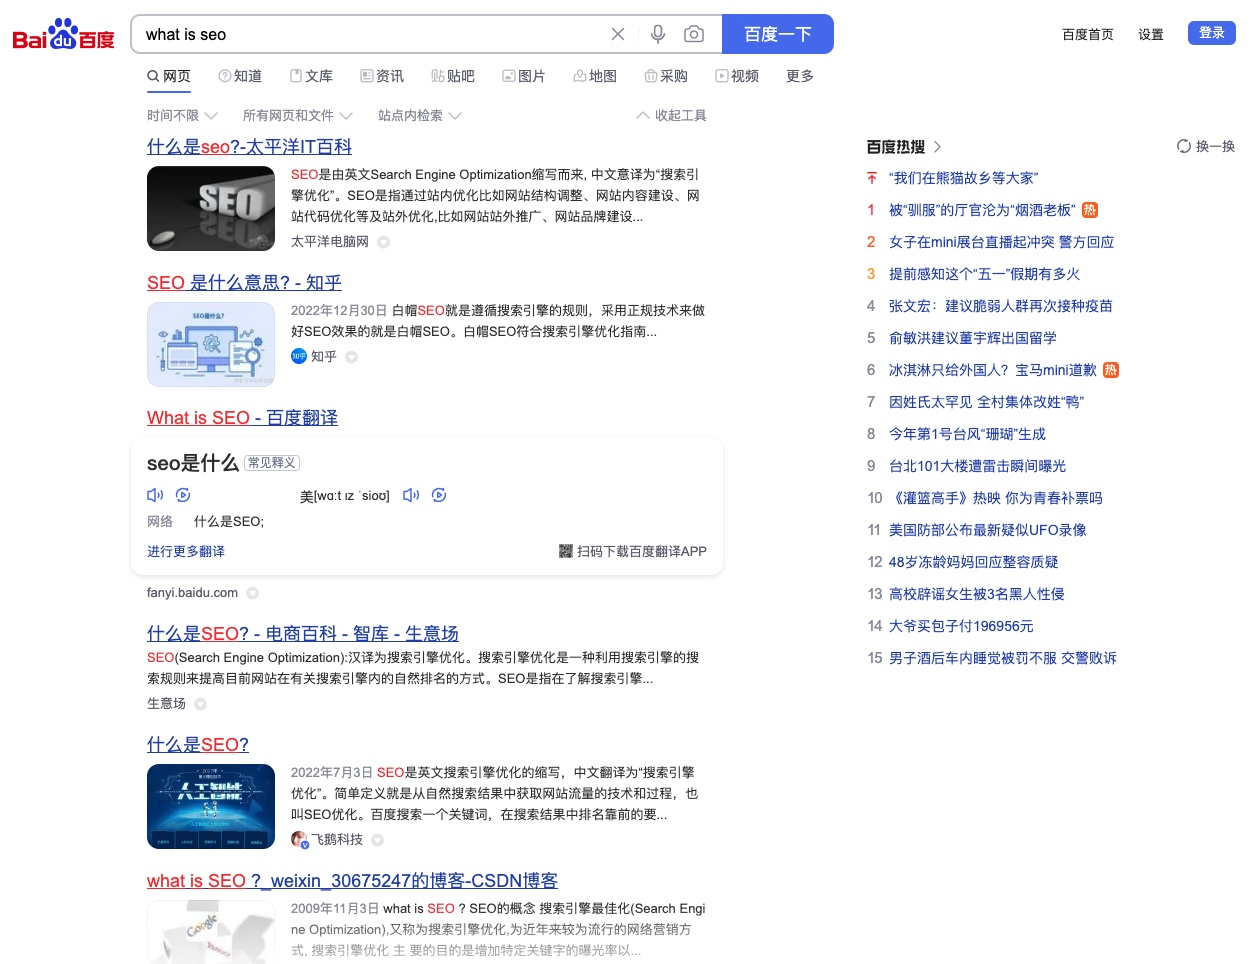Click the 常见释义 tag
This screenshot has height=964, width=1251.
click(272, 463)
